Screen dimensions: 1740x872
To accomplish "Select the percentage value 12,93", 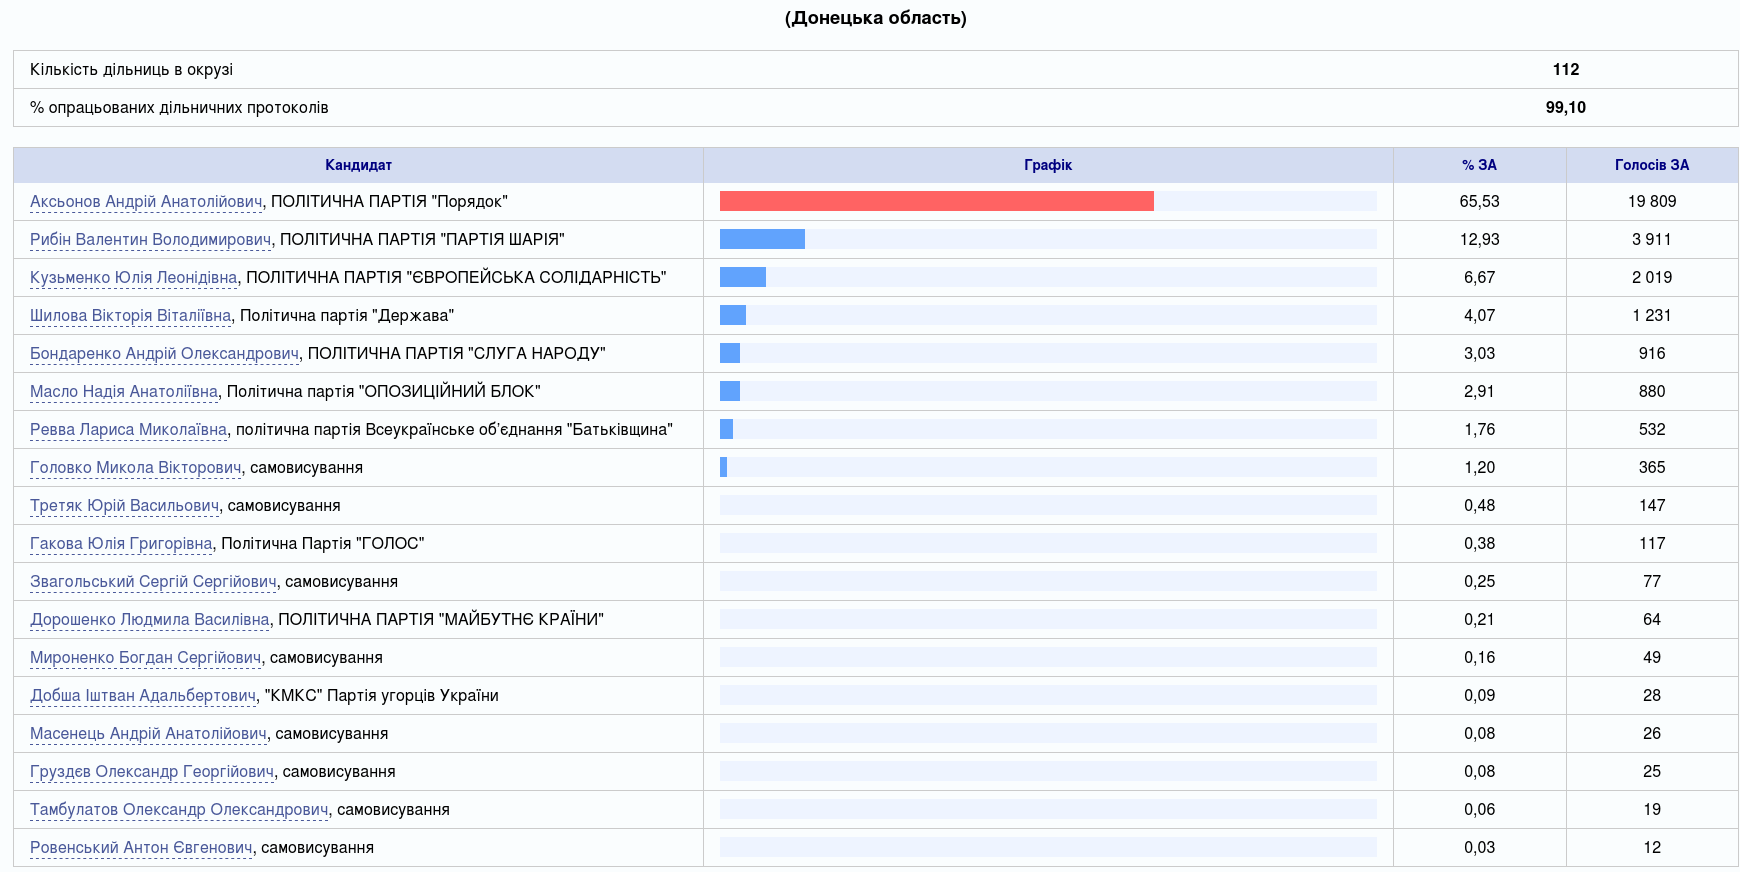I will (1479, 239).
